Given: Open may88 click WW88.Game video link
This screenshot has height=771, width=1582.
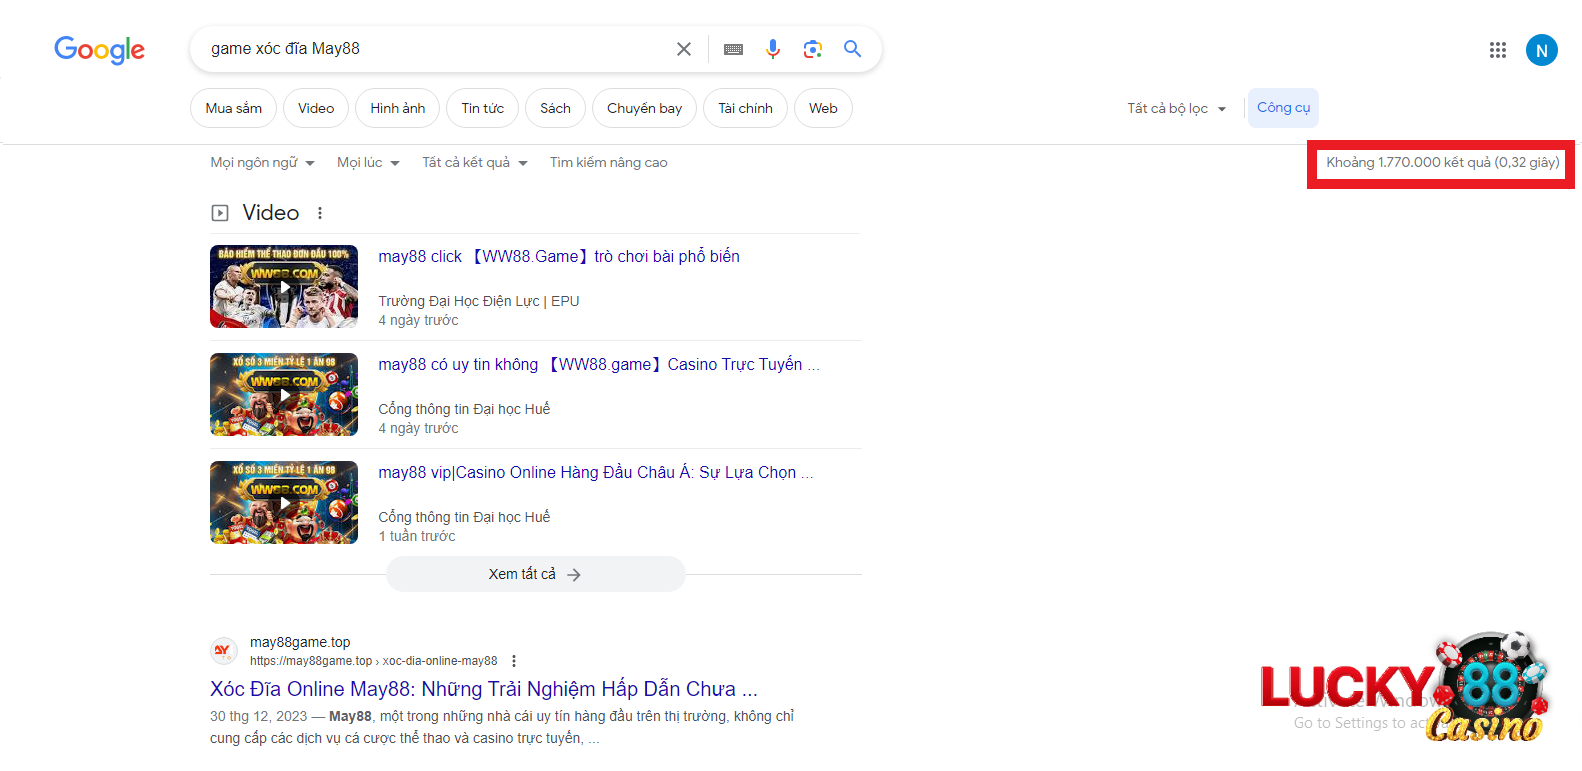Looking at the screenshot, I should (559, 257).
